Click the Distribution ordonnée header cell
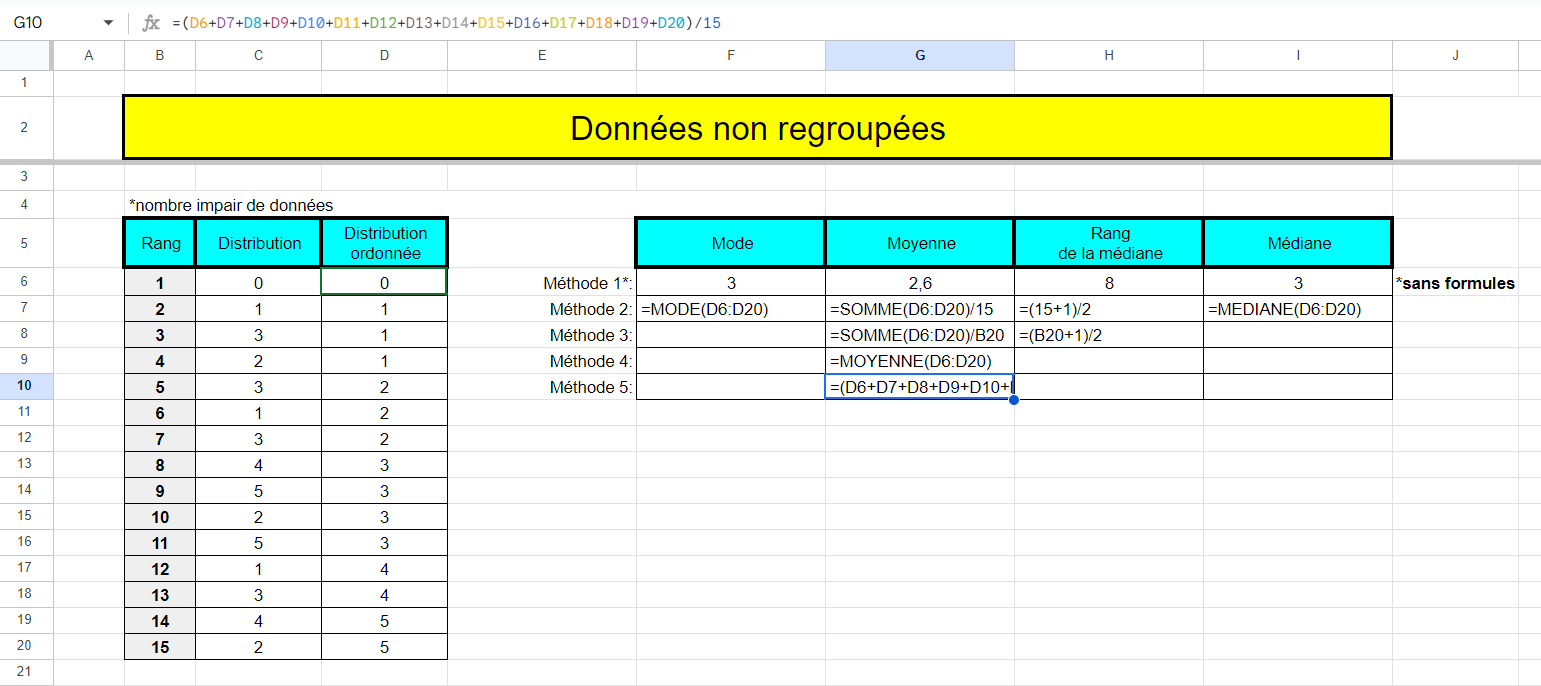The height and width of the screenshot is (686, 1541). [384, 242]
